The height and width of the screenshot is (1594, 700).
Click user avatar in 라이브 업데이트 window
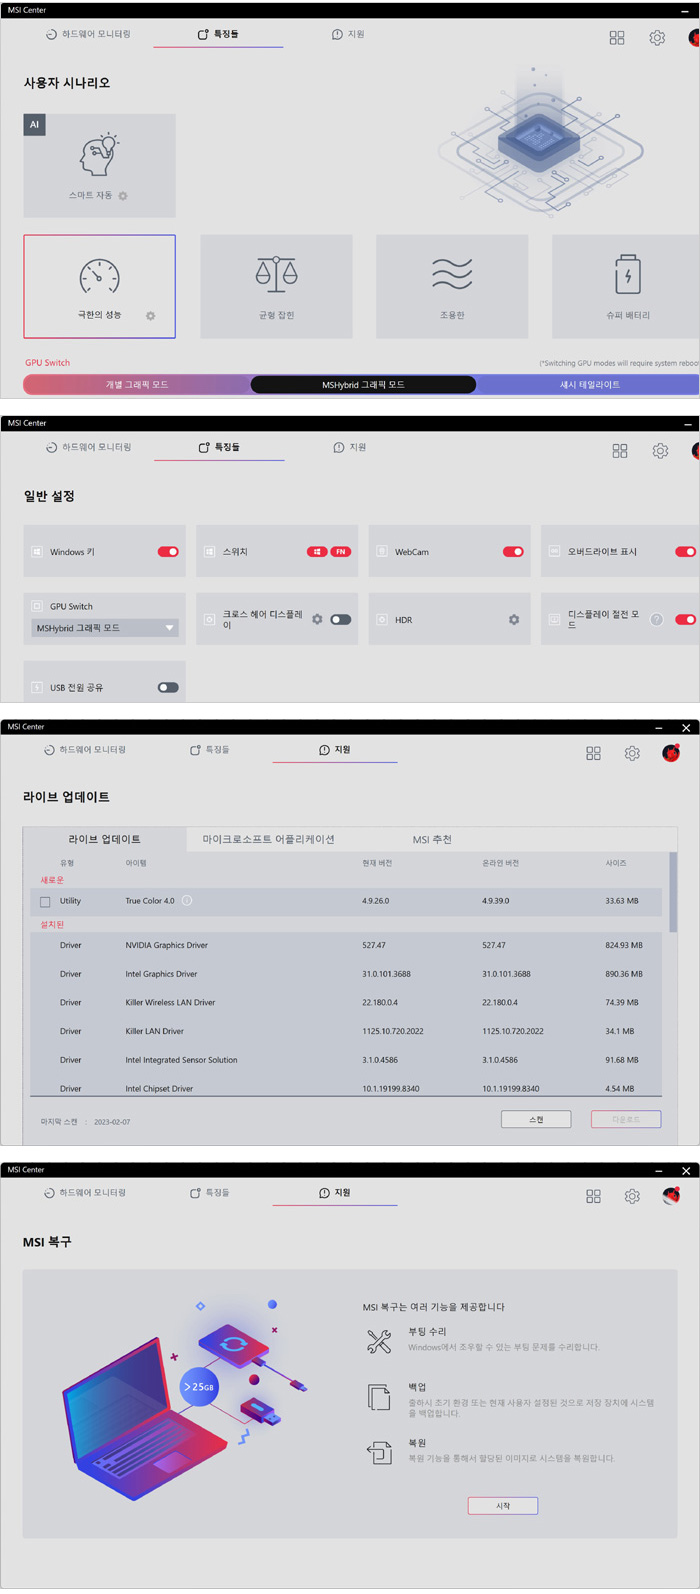(671, 753)
